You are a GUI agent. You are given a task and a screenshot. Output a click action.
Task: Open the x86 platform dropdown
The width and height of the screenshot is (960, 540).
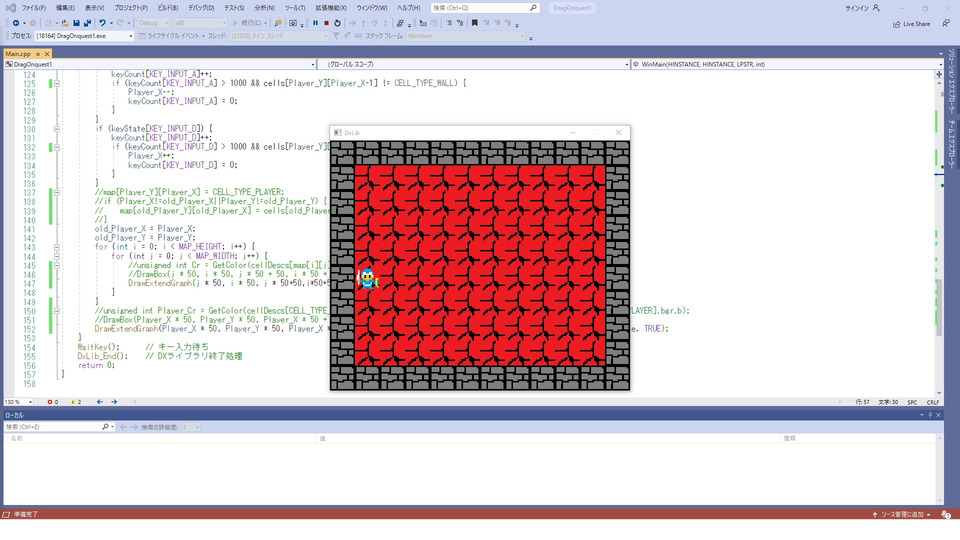[x=200, y=23]
